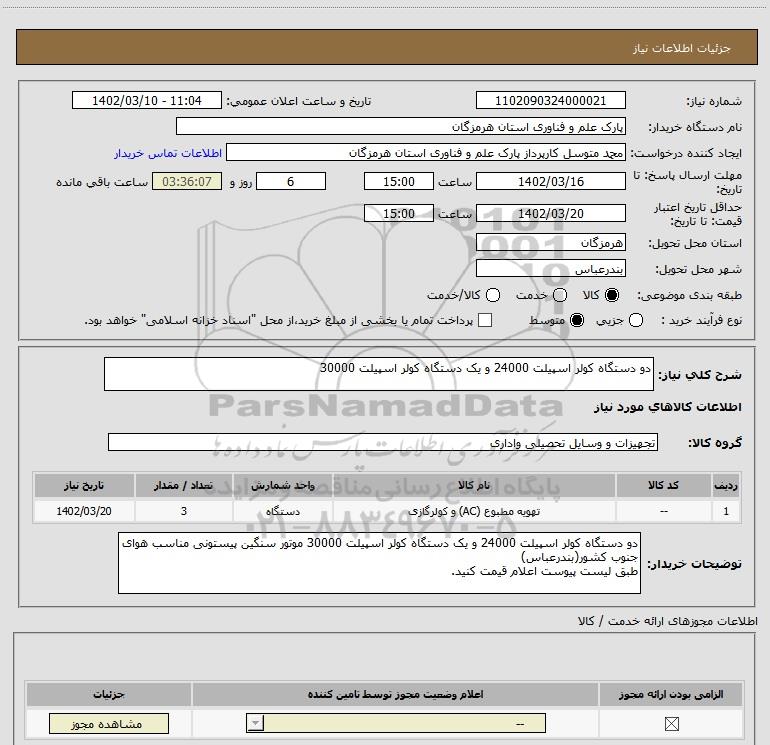The height and width of the screenshot is (745, 770).
Task: Click the delivery city field بندرعباس
Action: [550, 268]
